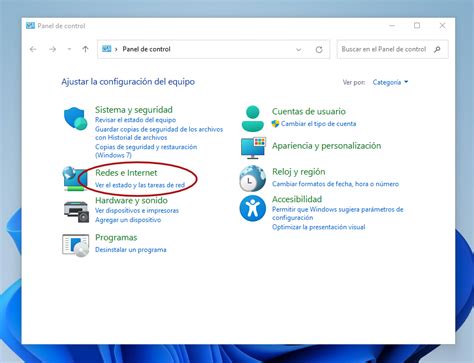474x363 pixels.
Task: Open Apariencia y personalización category
Action: point(326,146)
